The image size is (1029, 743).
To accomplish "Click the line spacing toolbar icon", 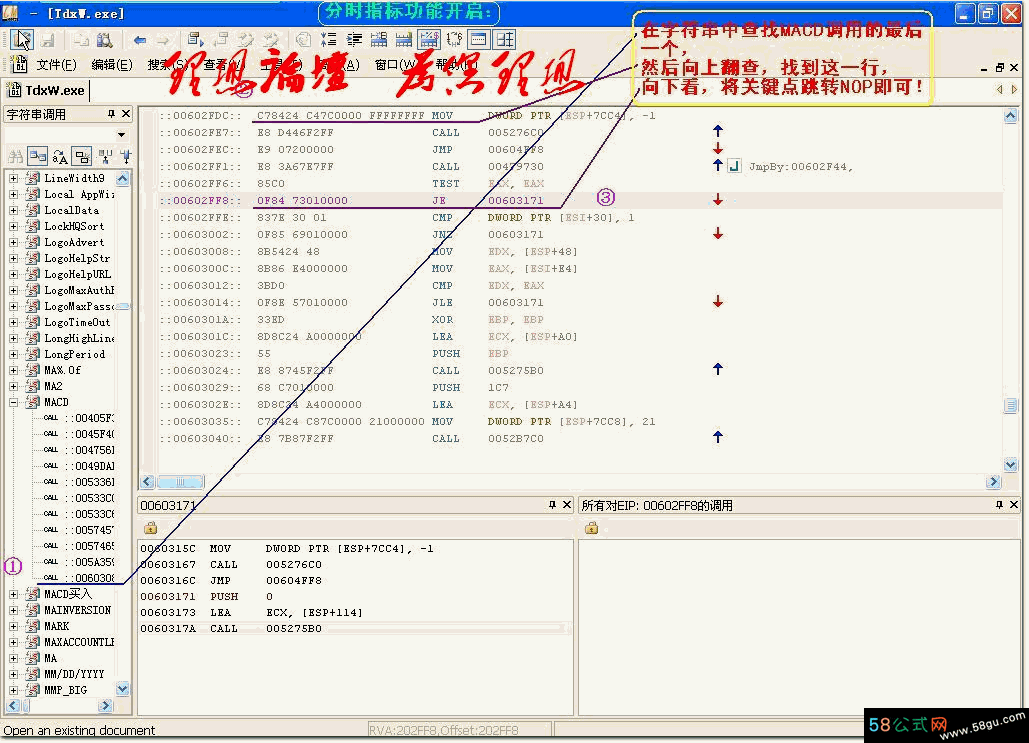I will point(328,40).
